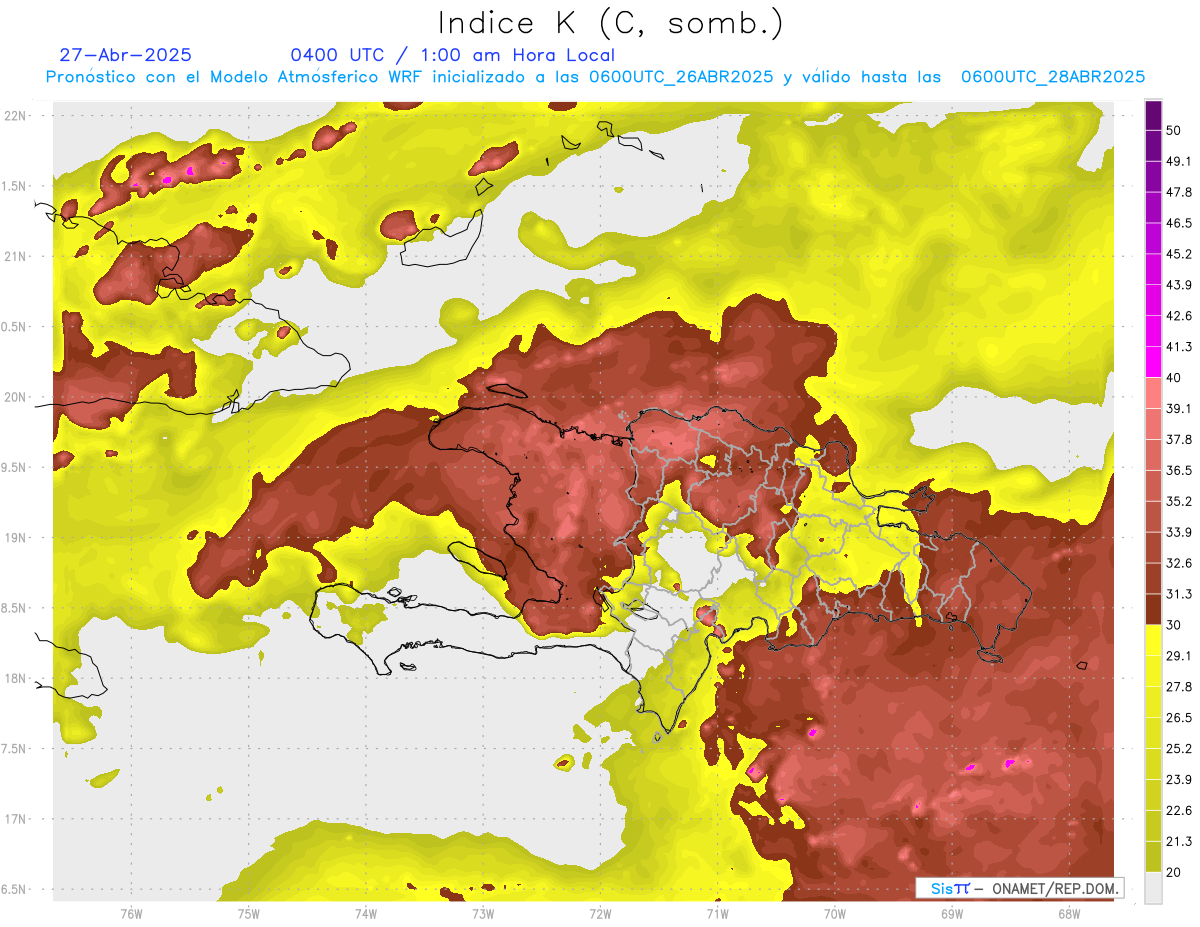Select the date text '27-Abr-2025'
The height and width of the screenshot is (927, 1200).
[x=126, y=55]
